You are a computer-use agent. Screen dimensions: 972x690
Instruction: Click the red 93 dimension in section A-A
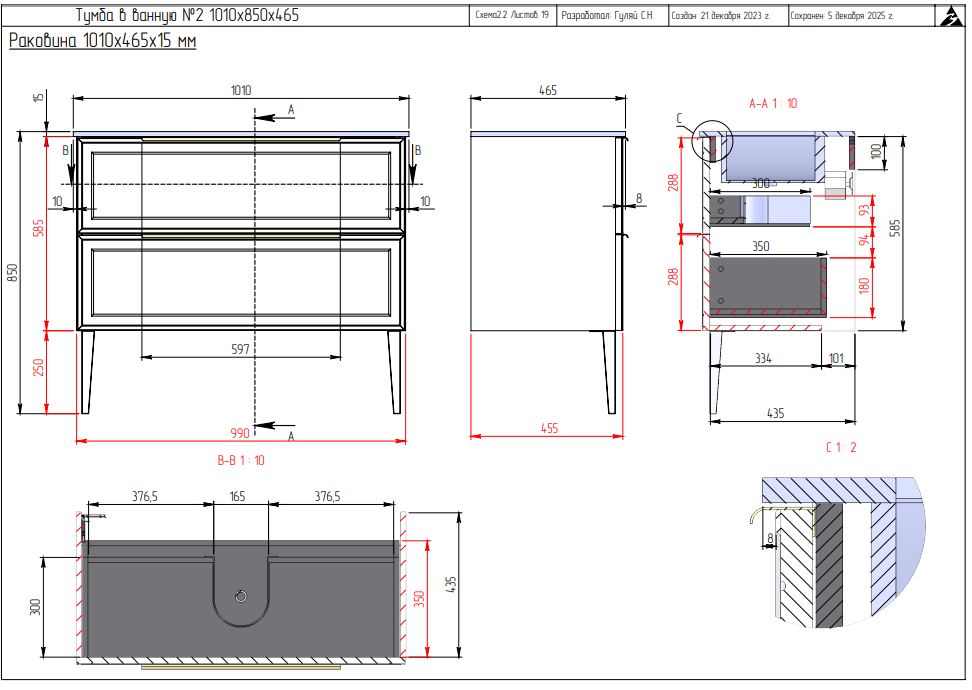[x=864, y=210]
